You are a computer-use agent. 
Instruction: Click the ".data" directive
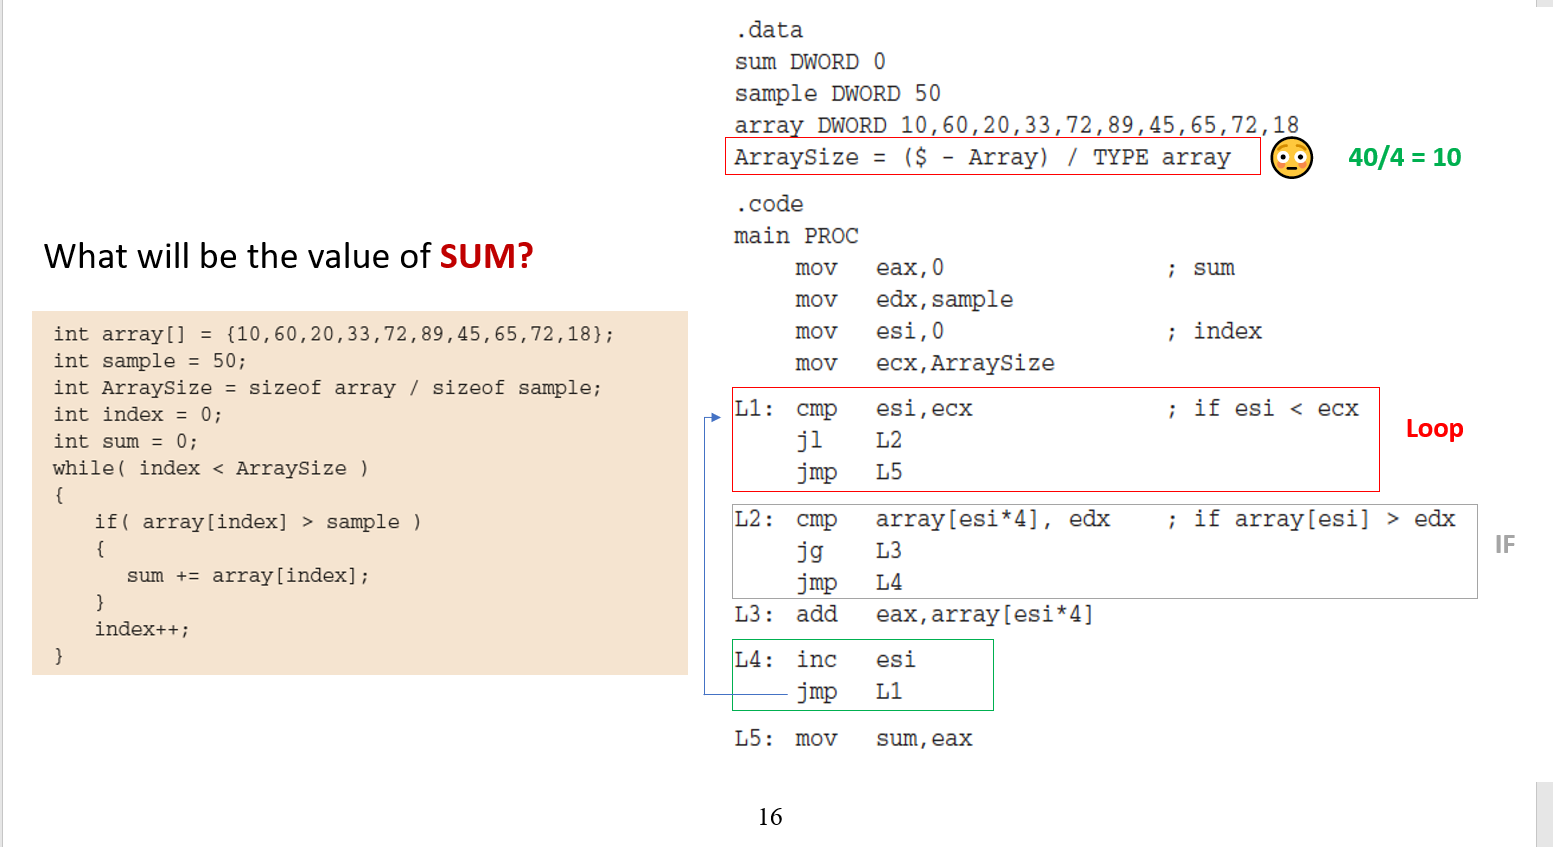point(769,30)
